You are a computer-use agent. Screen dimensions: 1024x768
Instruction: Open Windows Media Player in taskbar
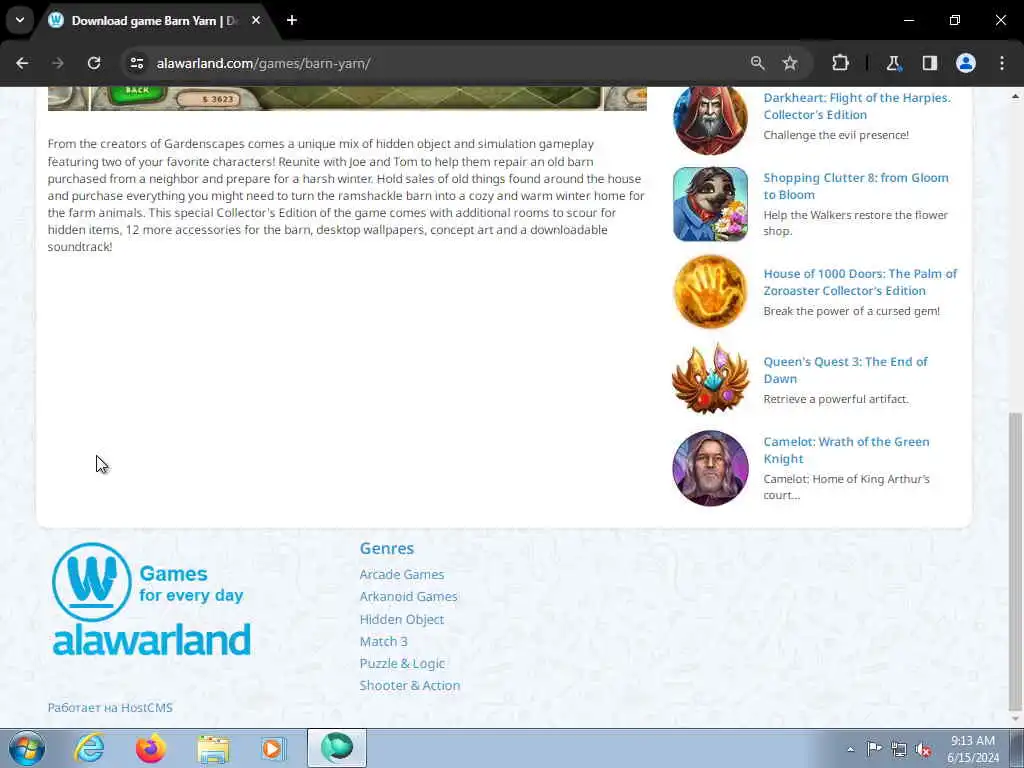[x=274, y=748]
